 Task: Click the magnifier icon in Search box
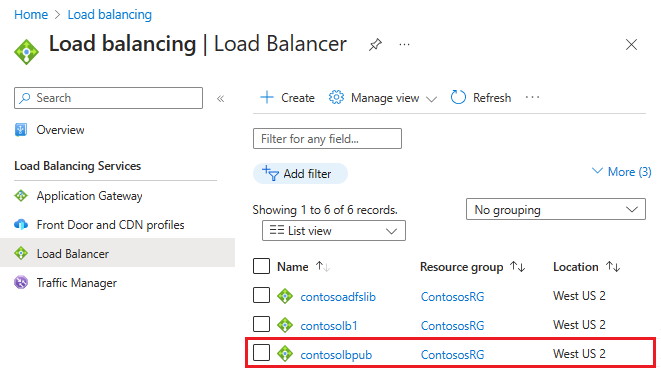coord(25,98)
